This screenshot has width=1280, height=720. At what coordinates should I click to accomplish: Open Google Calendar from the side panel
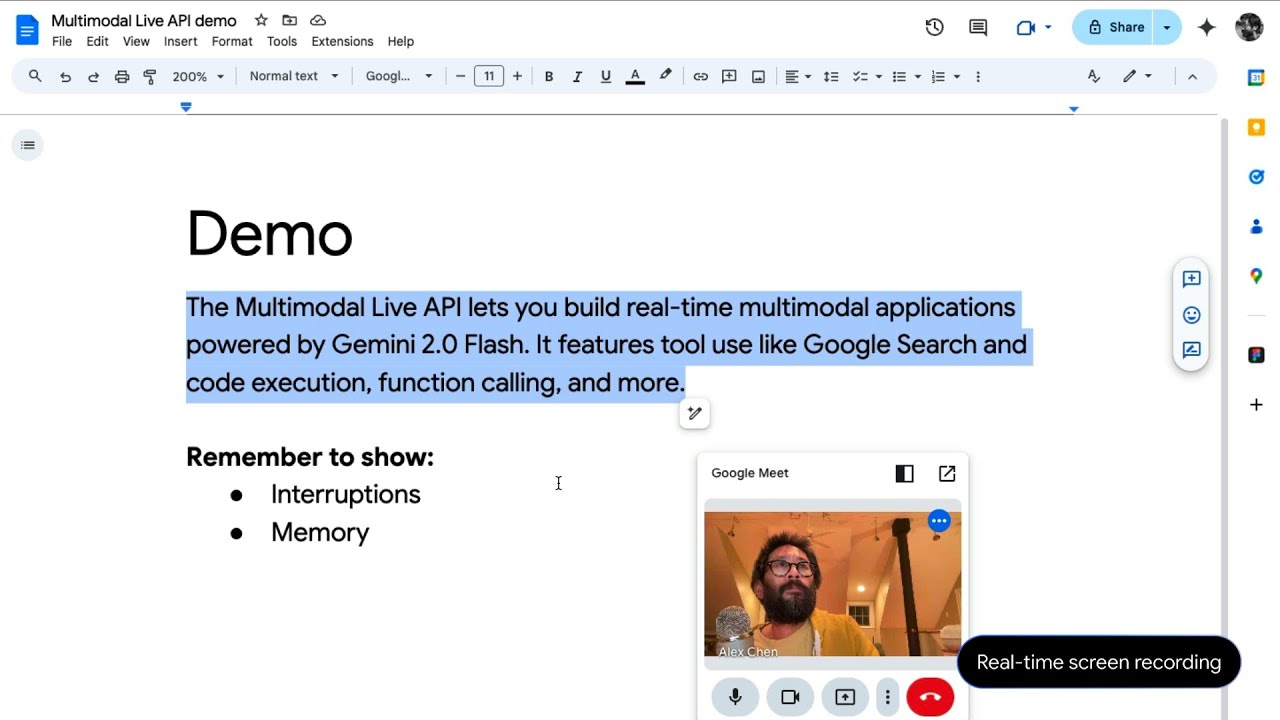1256,77
